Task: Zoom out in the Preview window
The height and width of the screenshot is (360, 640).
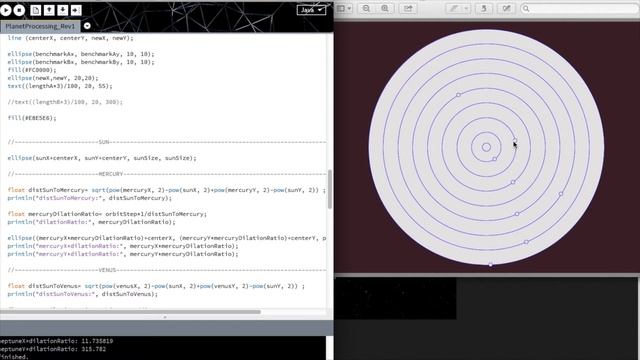Action: 367,8
